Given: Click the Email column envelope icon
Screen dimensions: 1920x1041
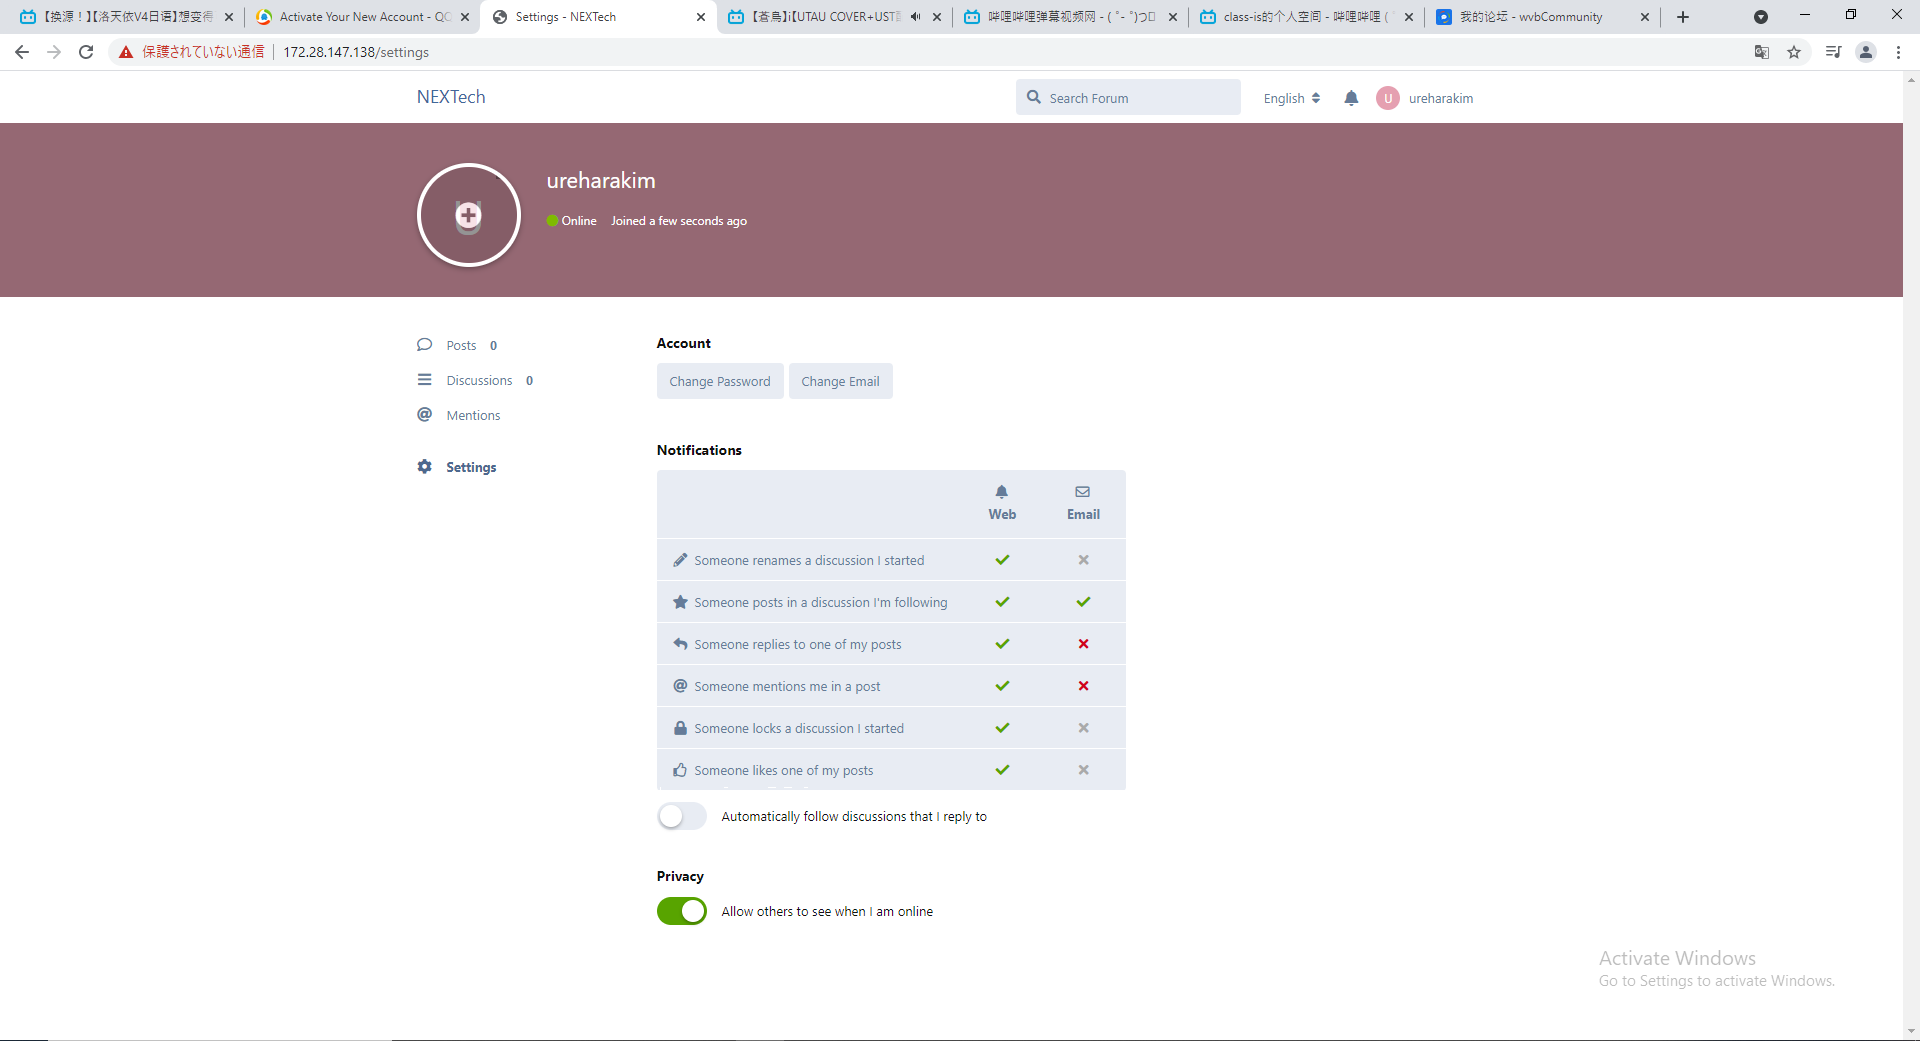Looking at the screenshot, I should coord(1082,492).
